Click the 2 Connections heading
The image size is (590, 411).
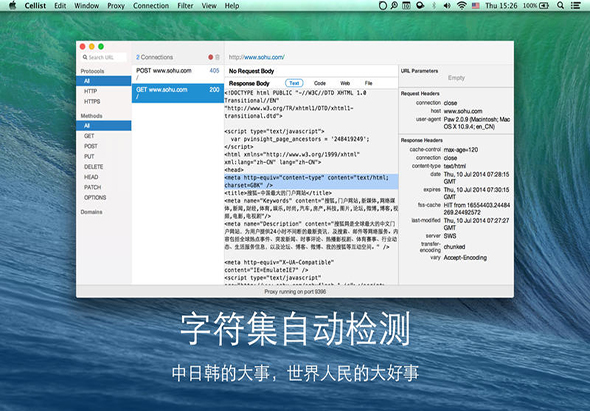[x=155, y=57]
